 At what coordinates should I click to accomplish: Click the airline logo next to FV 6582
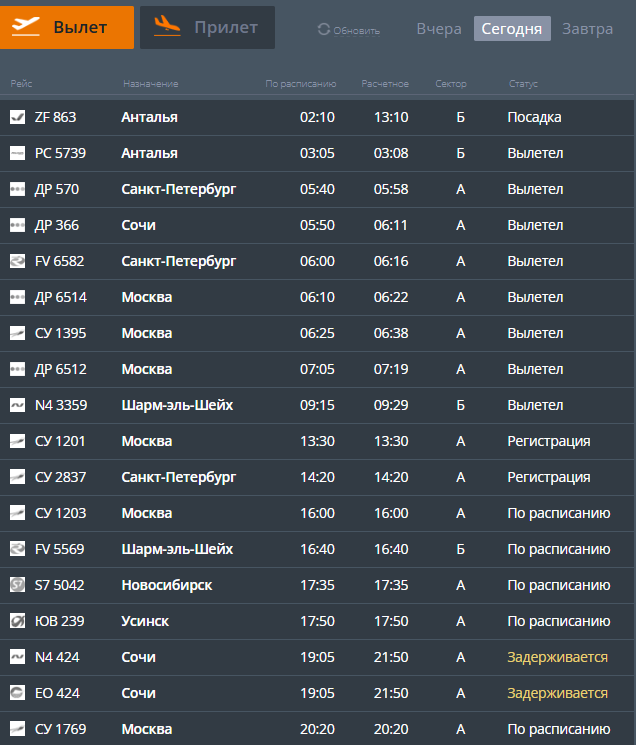(x=17, y=261)
